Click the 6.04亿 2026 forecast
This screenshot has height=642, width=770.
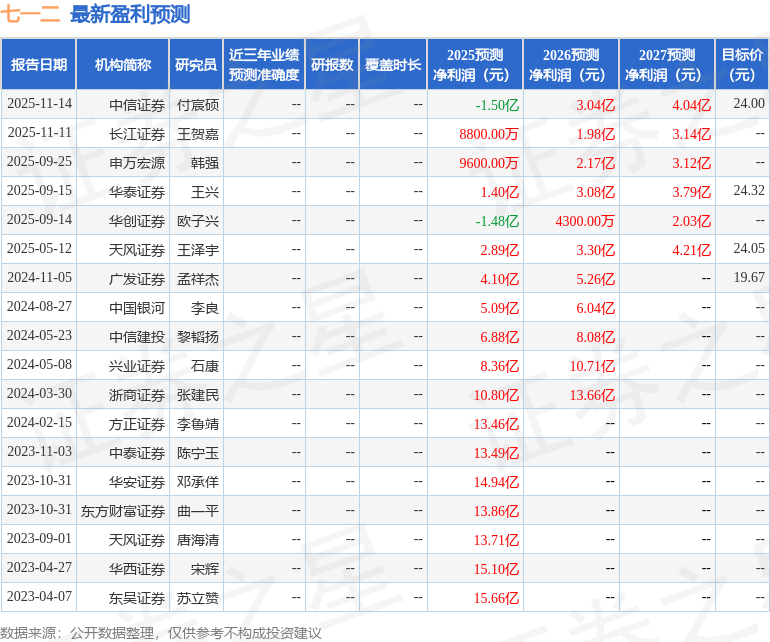click(596, 308)
